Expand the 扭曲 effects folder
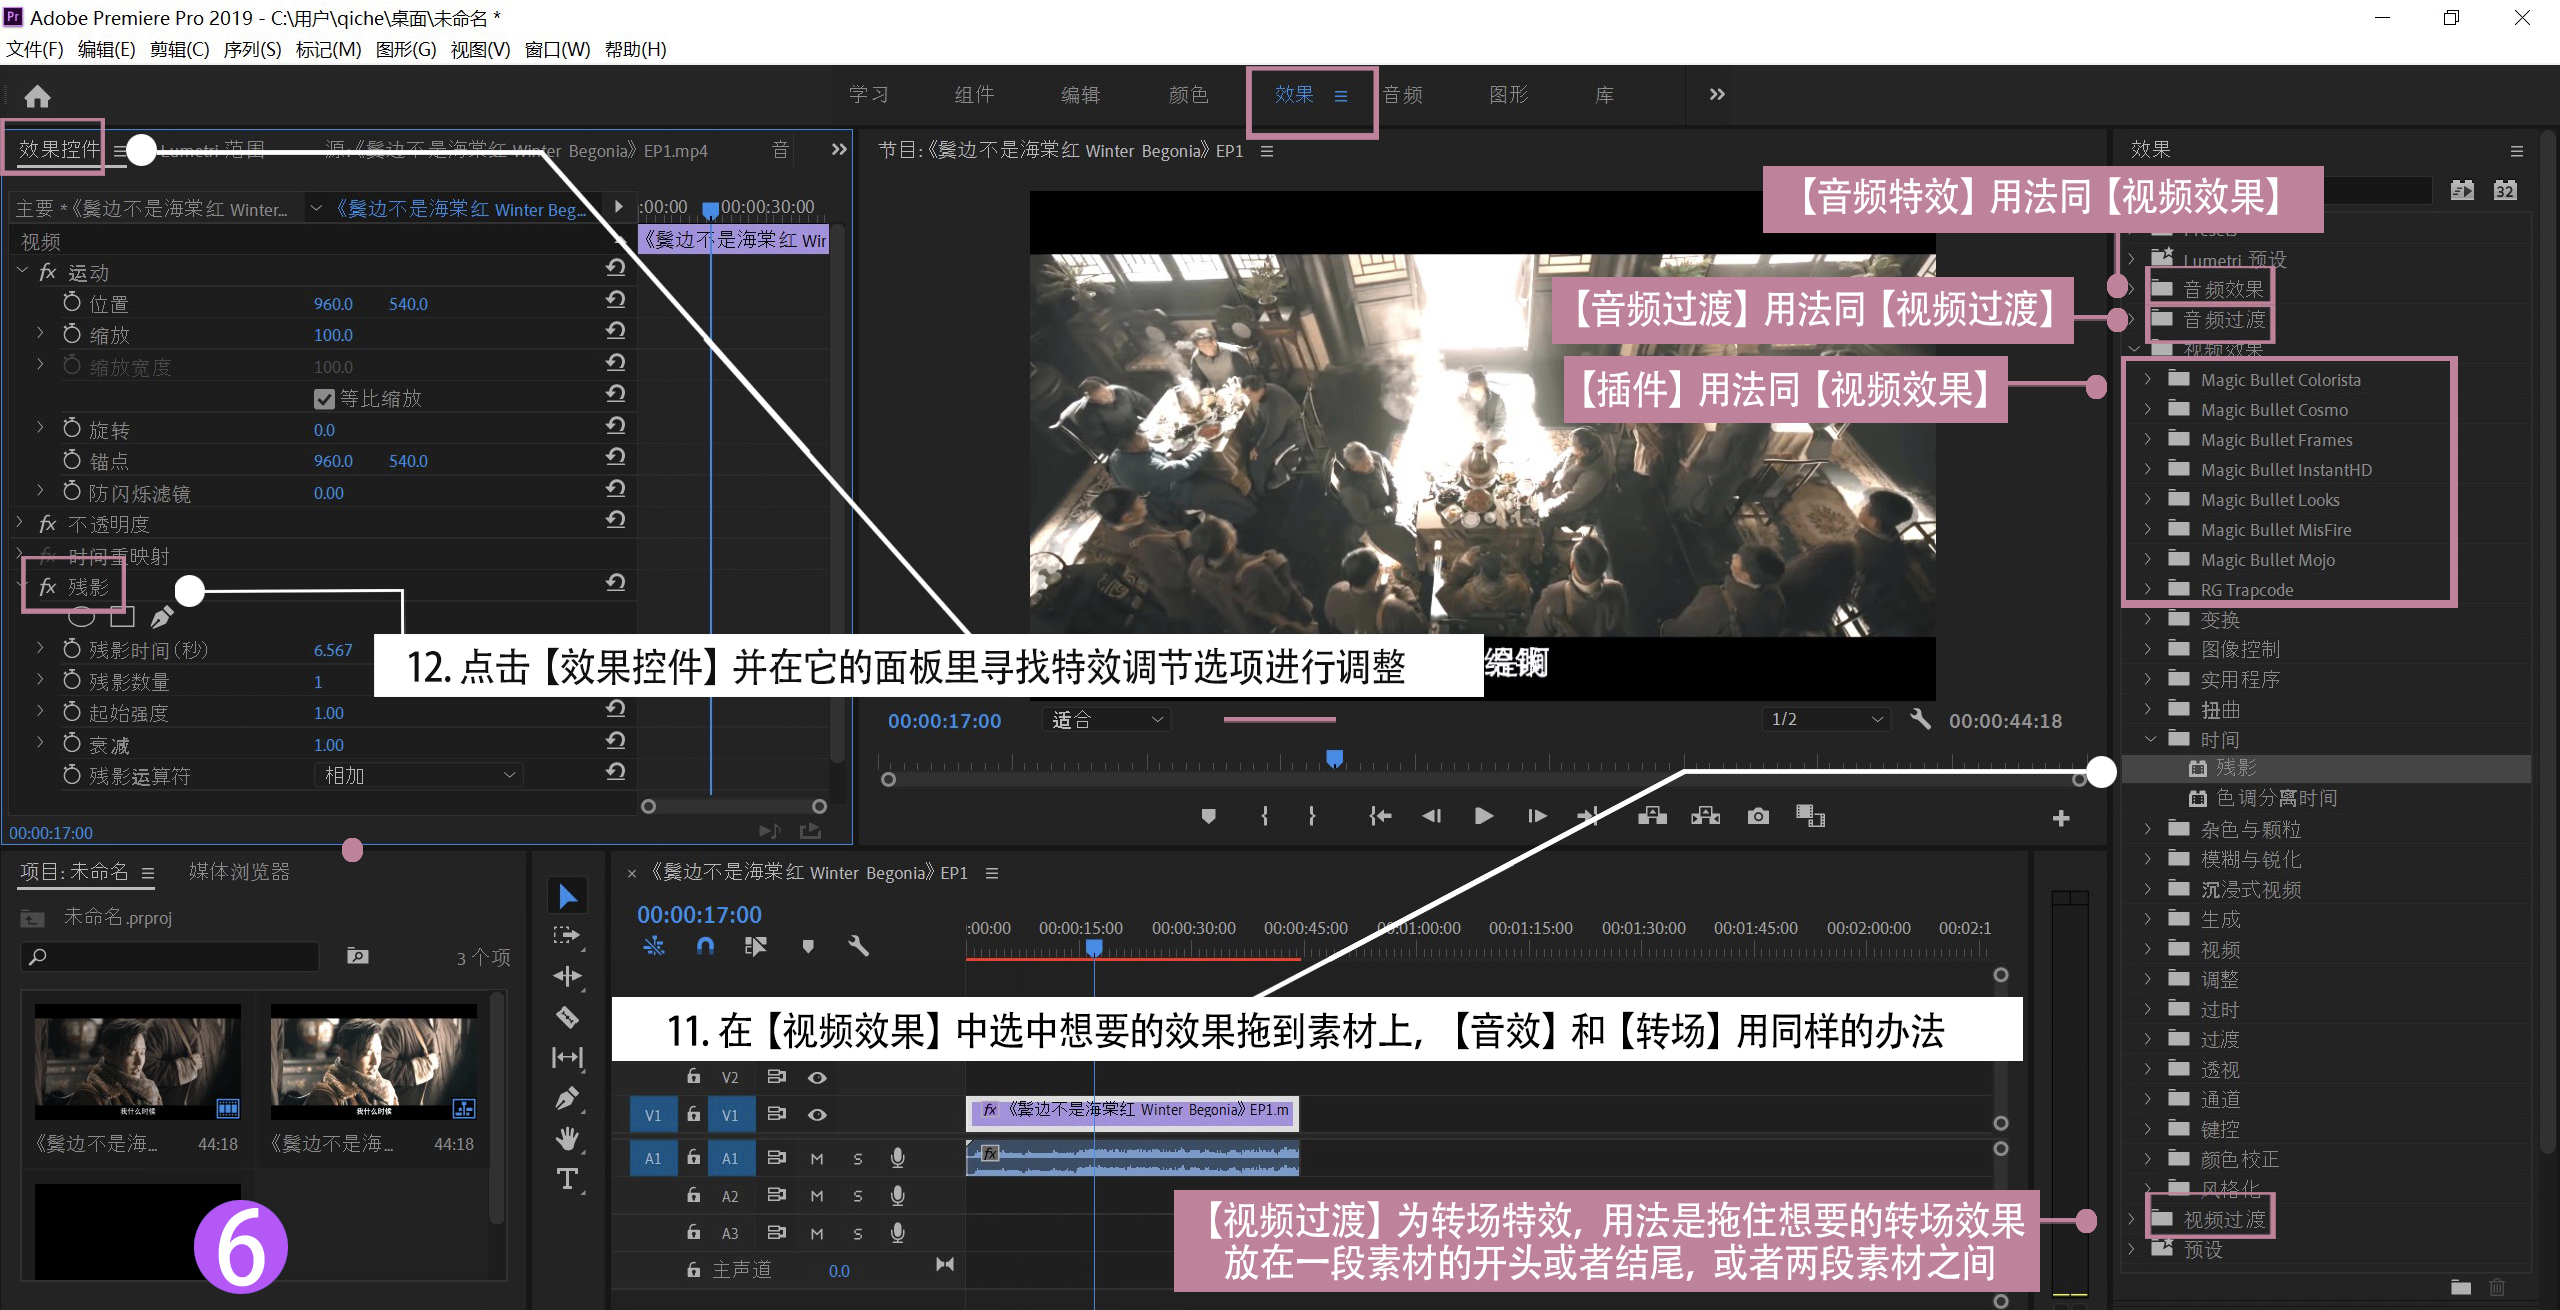This screenshot has height=1310, width=2560. 2147,709
